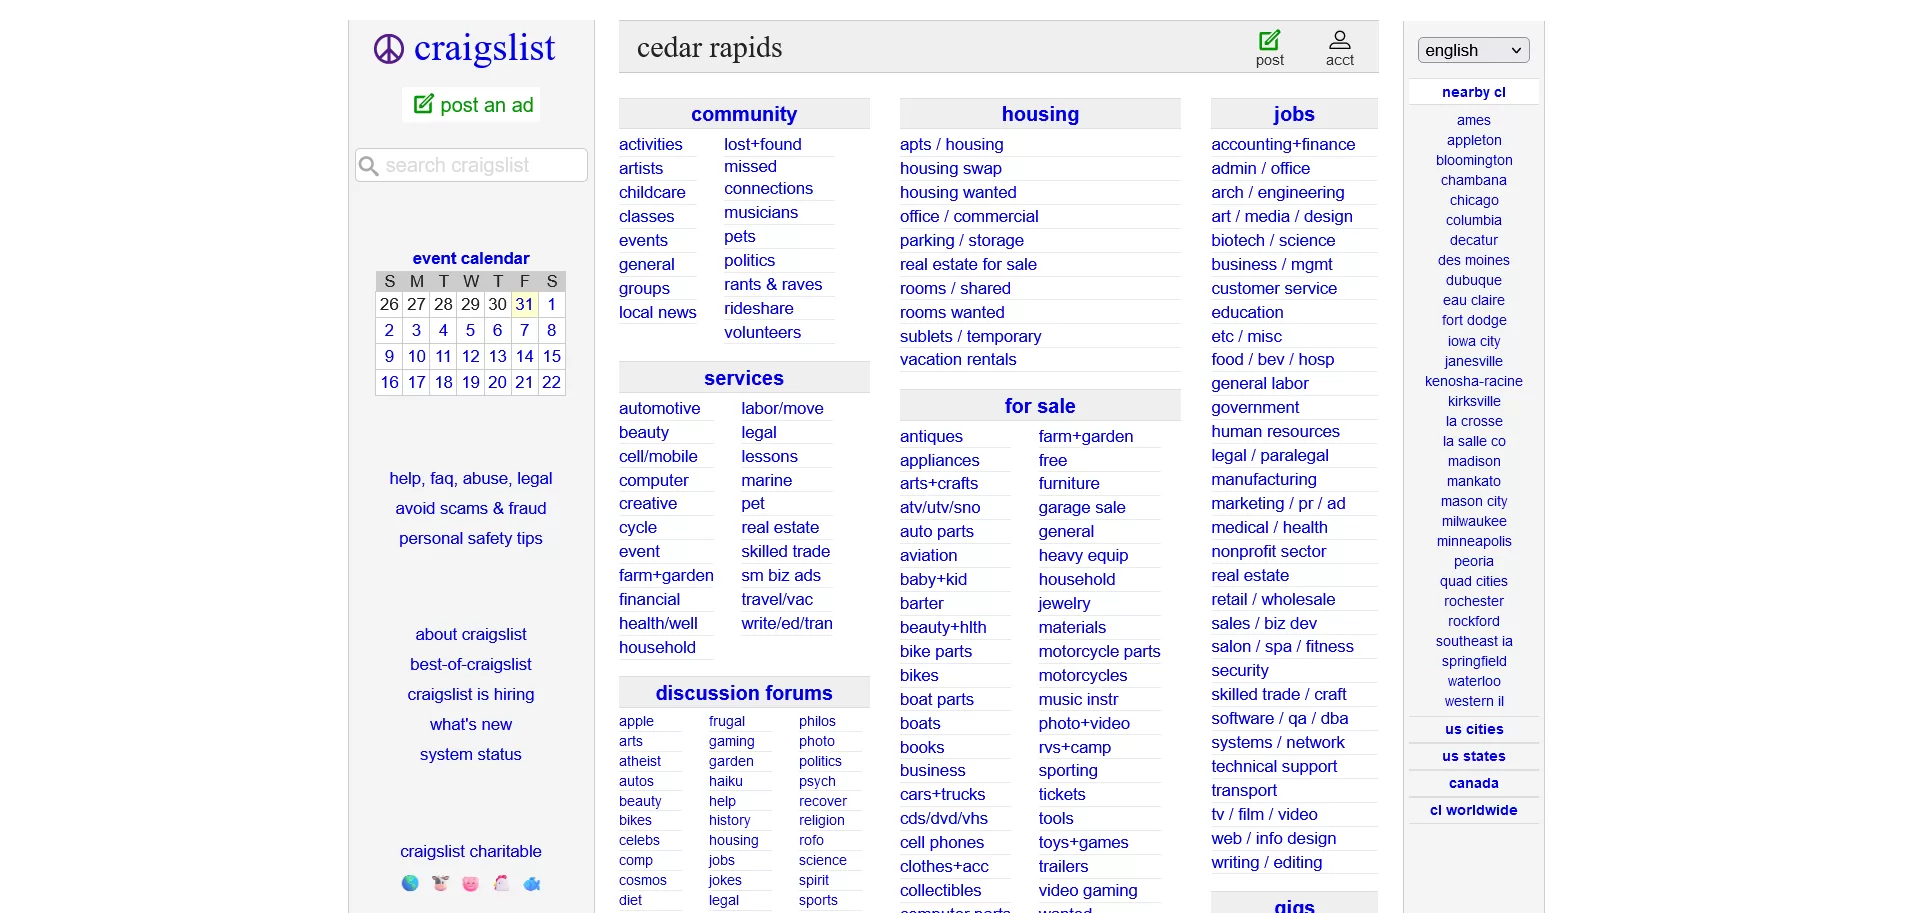Select waterloo in nearby cl
This screenshot has height=913, width=1920.
1474,681
